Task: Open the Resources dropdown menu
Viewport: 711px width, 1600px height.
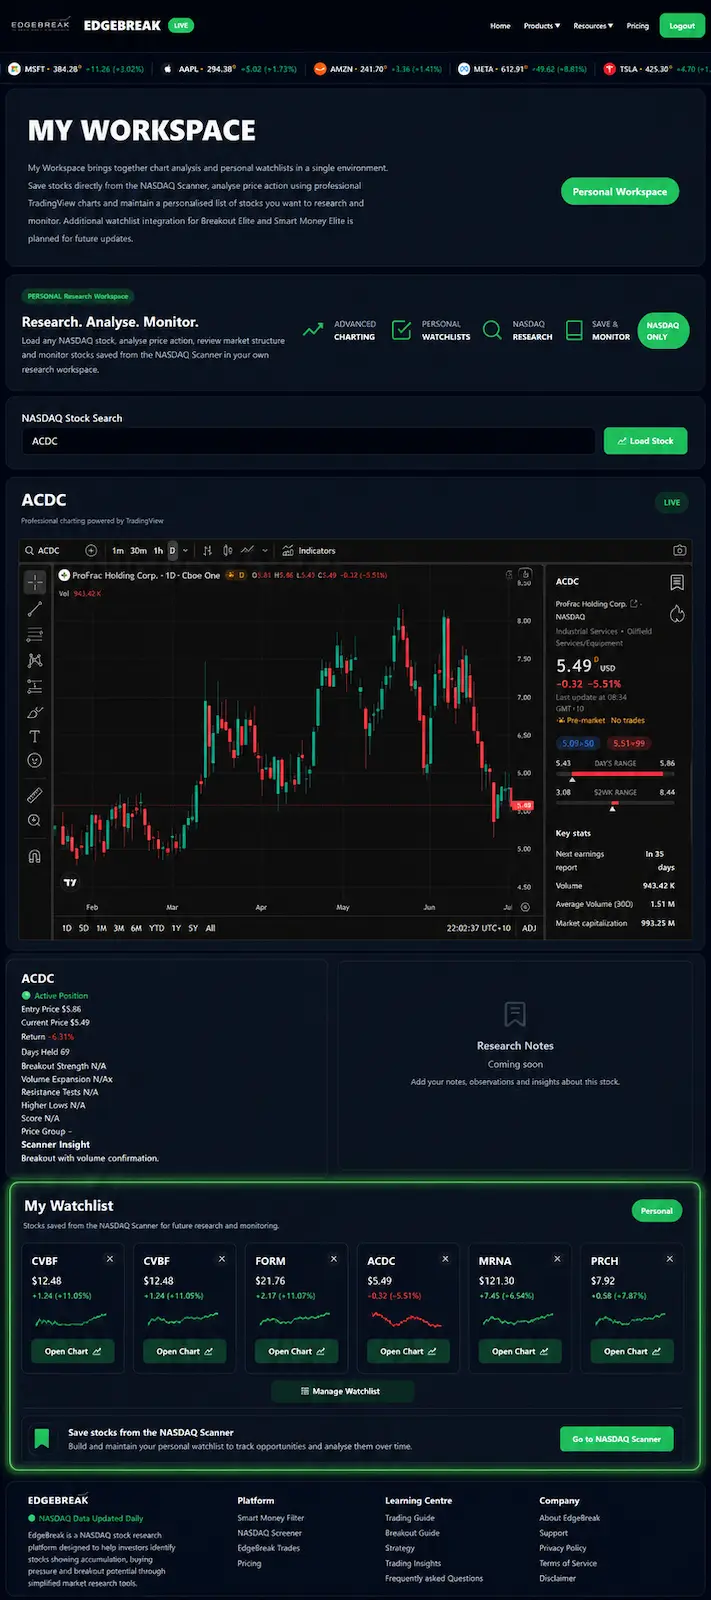Action: (x=593, y=26)
